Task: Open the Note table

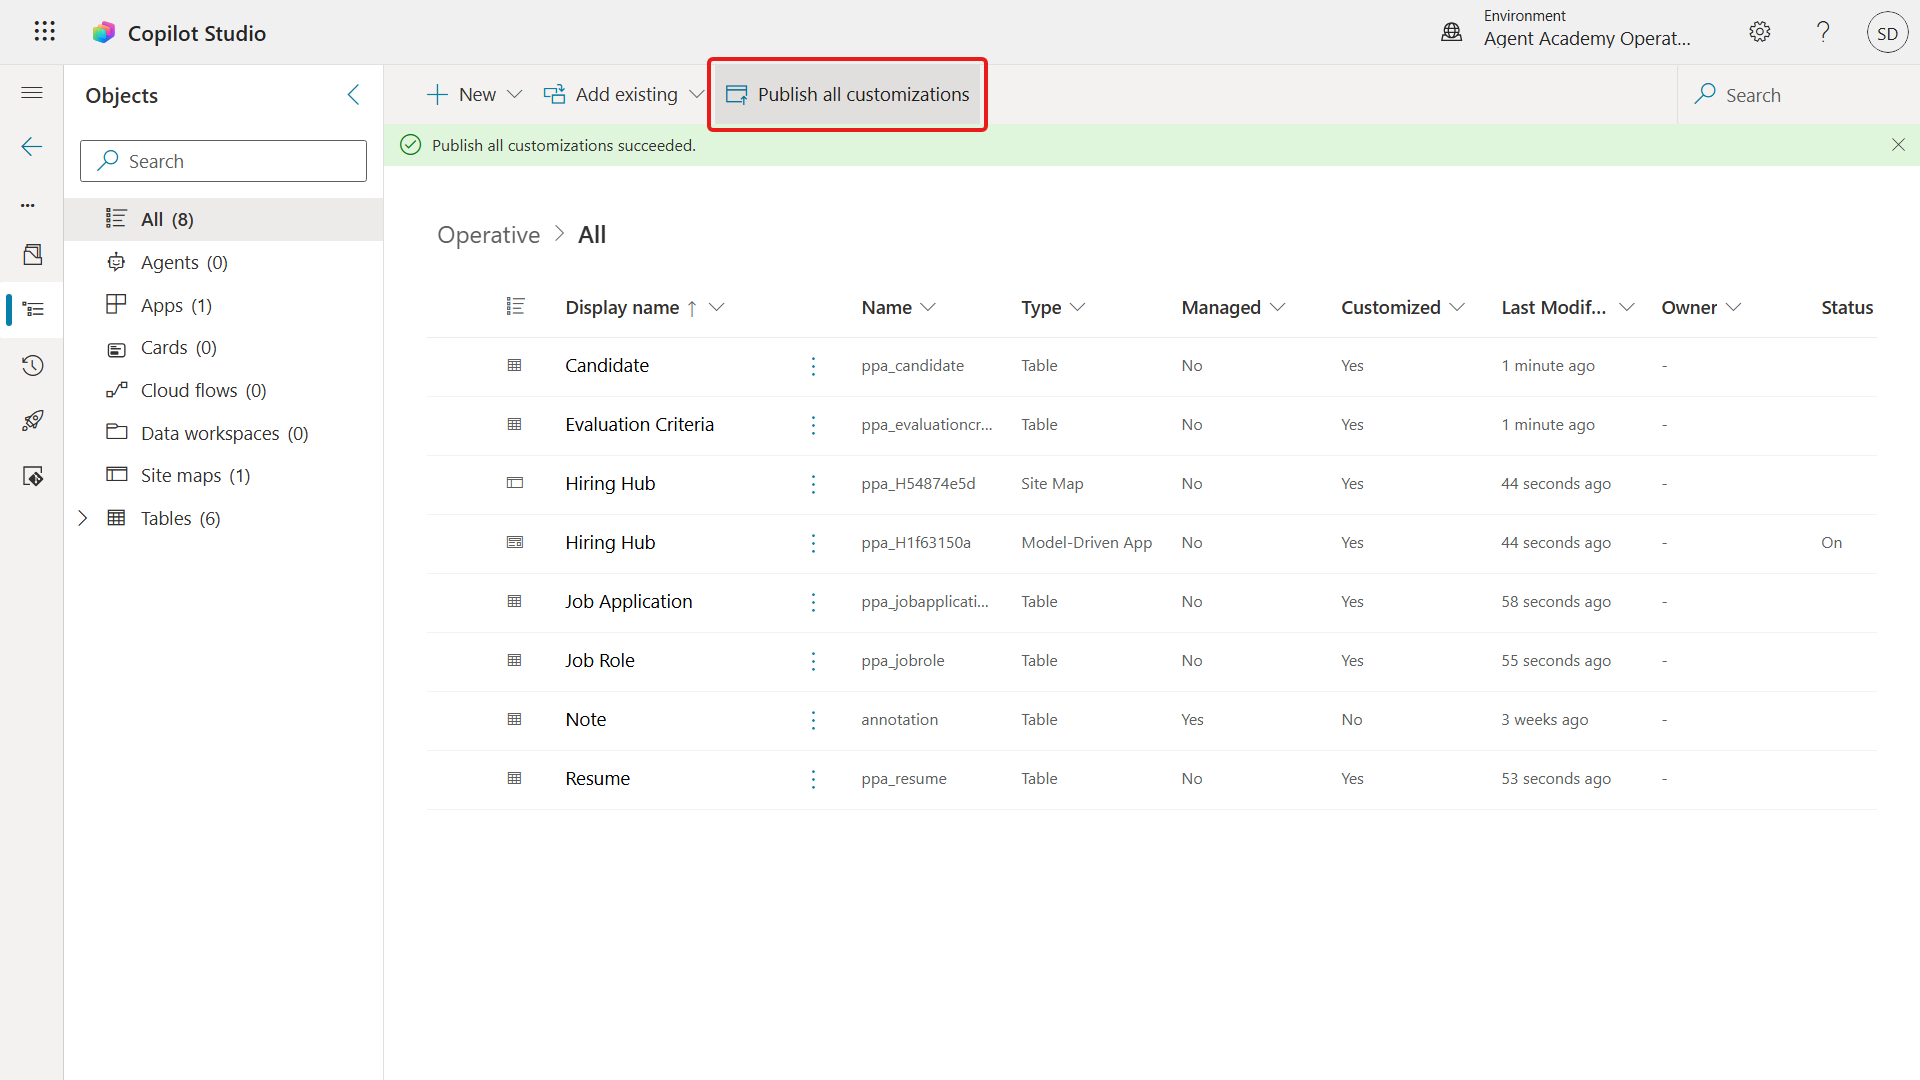Action: pyautogui.click(x=586, y=720)
